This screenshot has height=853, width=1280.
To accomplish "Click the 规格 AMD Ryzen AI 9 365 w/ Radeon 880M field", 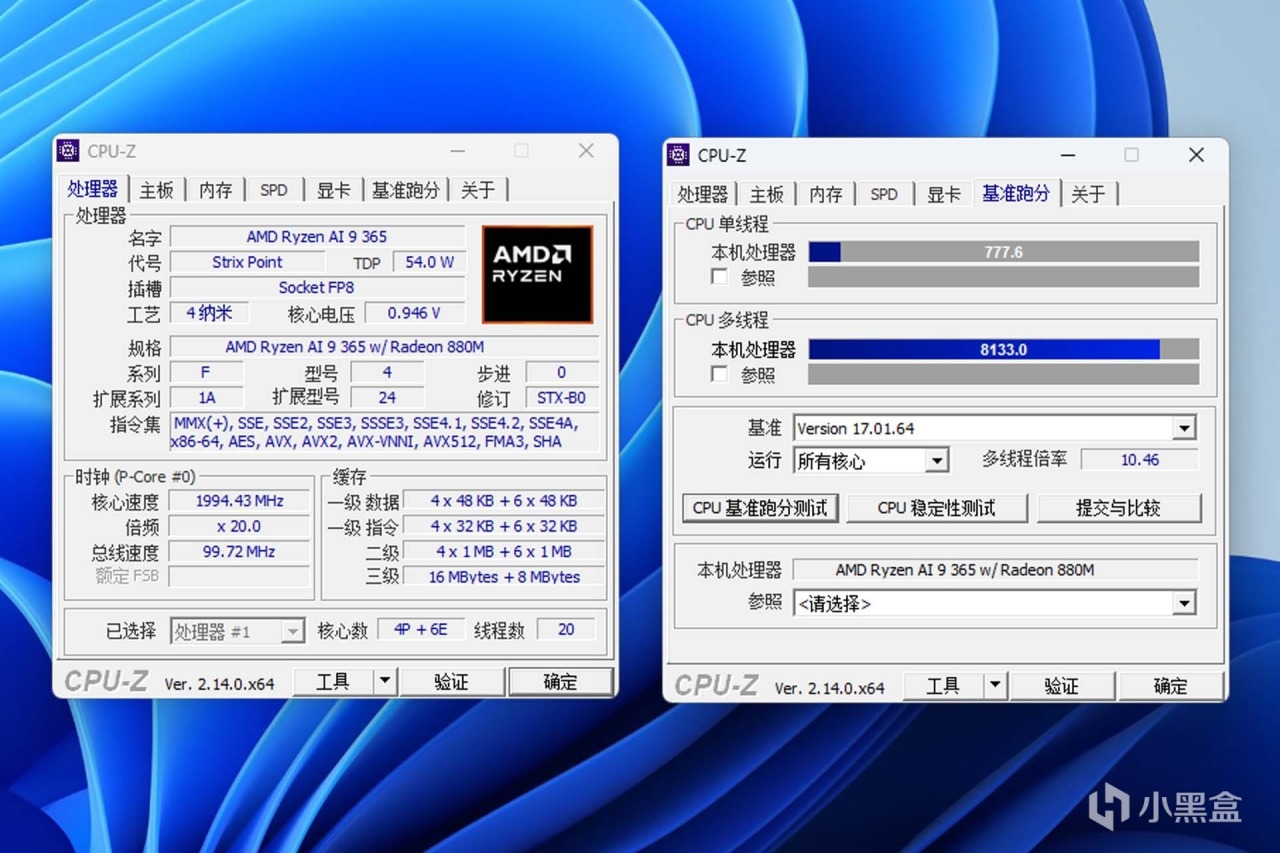I will (x=384, y=347).
